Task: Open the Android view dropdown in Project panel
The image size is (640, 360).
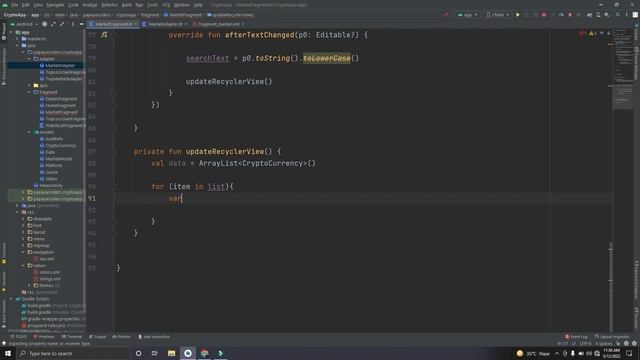Action: 24,24
